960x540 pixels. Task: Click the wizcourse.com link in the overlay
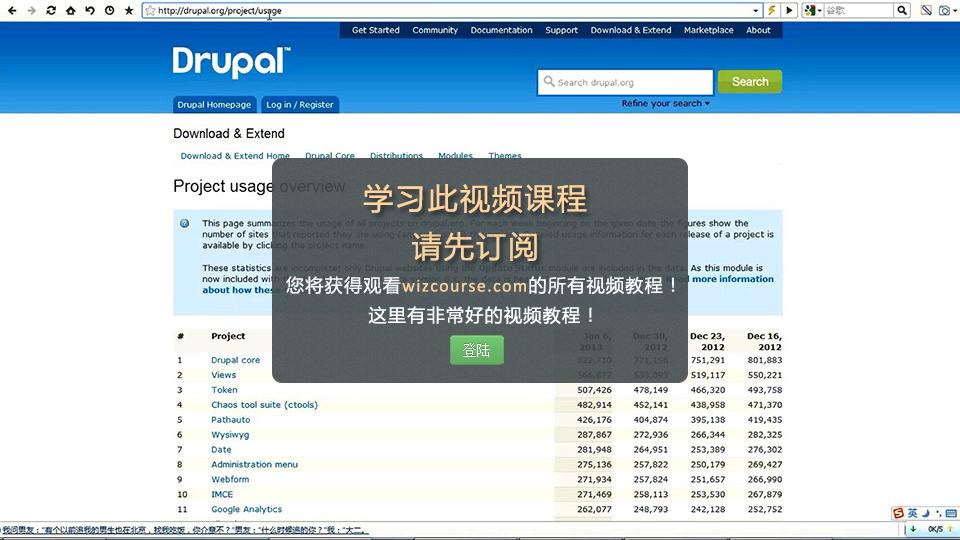click(x=465, y=285)
